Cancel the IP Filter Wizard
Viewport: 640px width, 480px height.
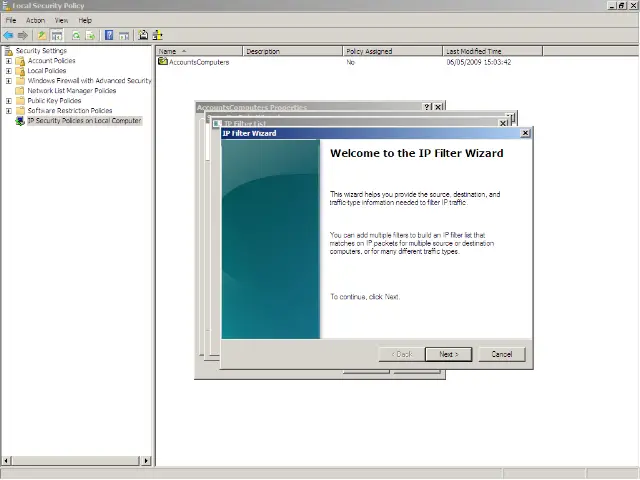click(501, 354)
